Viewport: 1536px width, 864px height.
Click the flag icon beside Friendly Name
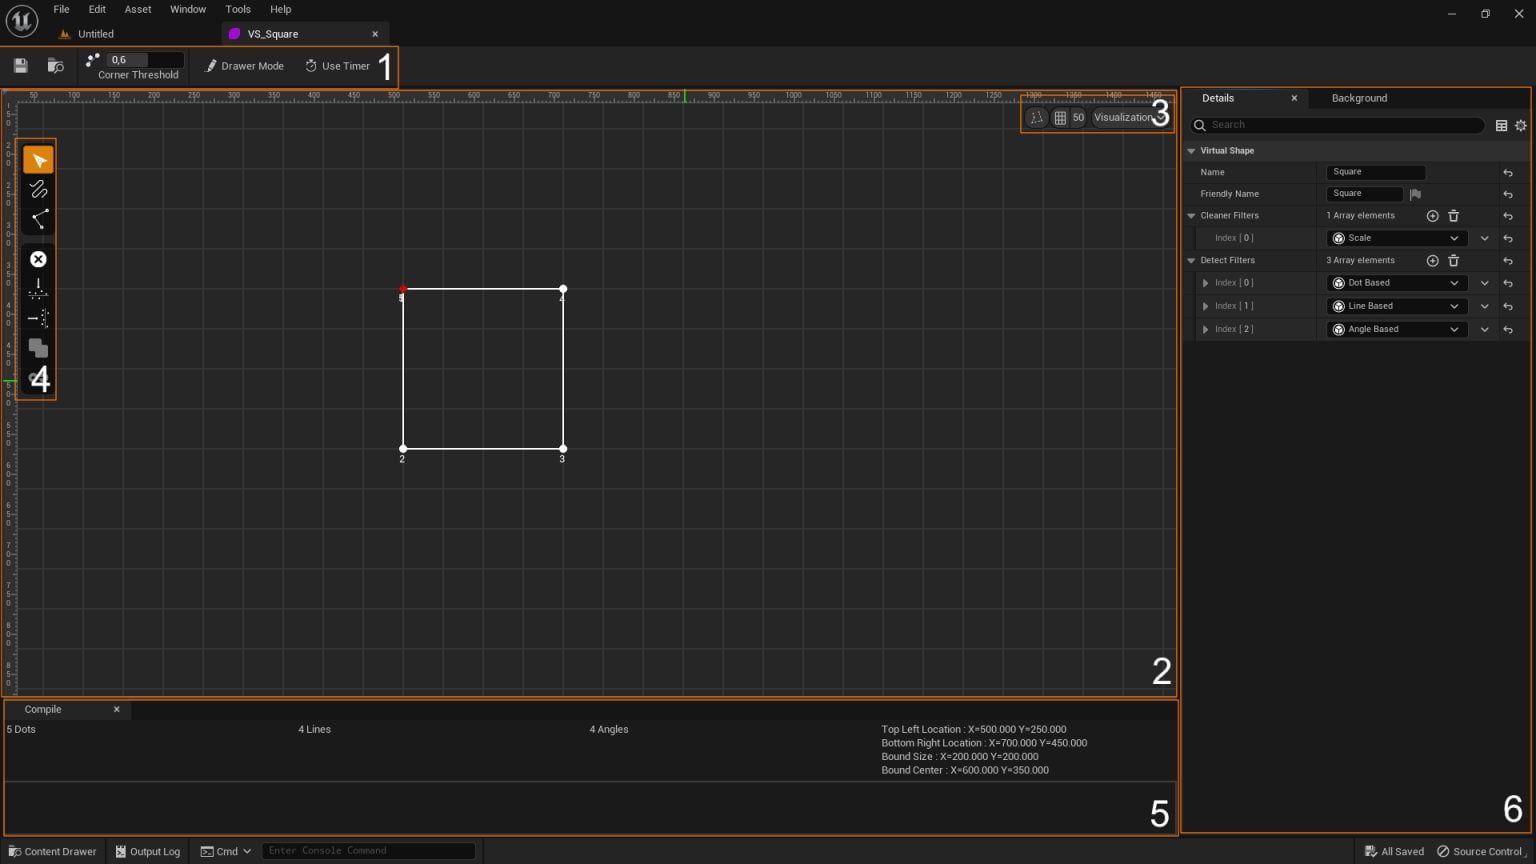click(1415, 194)
